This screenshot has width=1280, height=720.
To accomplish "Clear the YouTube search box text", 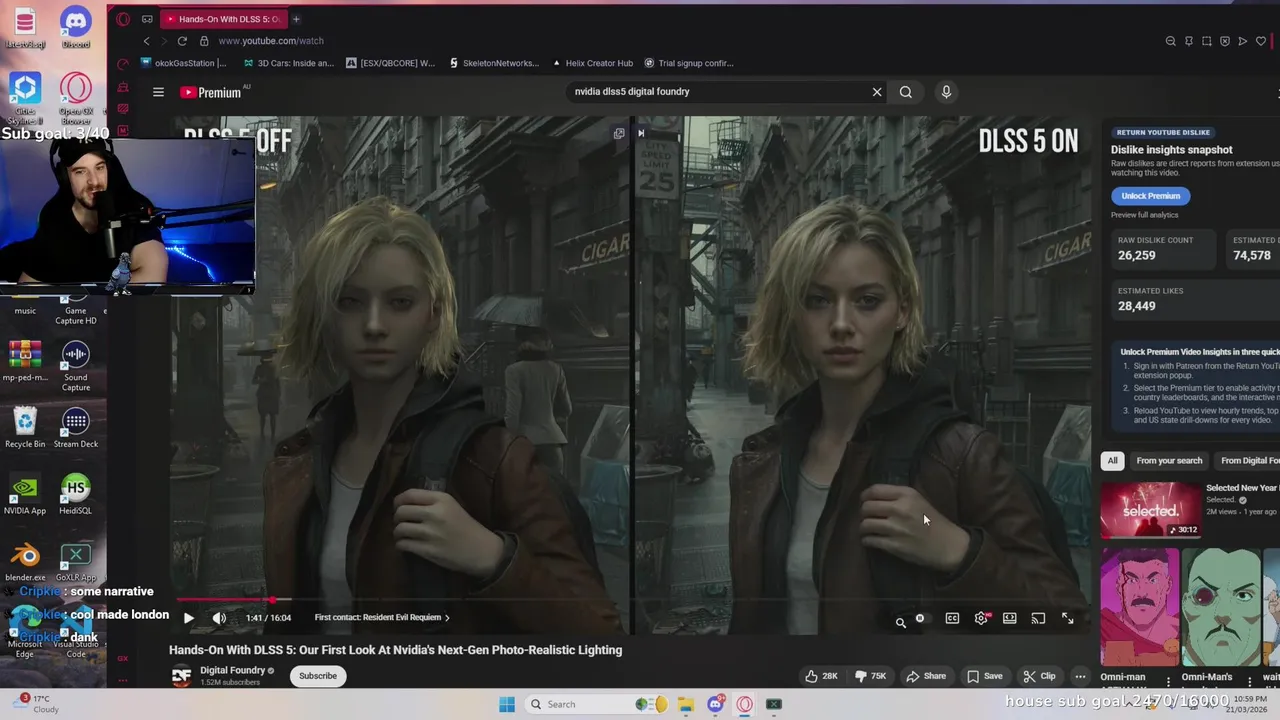I will (877, 92).
